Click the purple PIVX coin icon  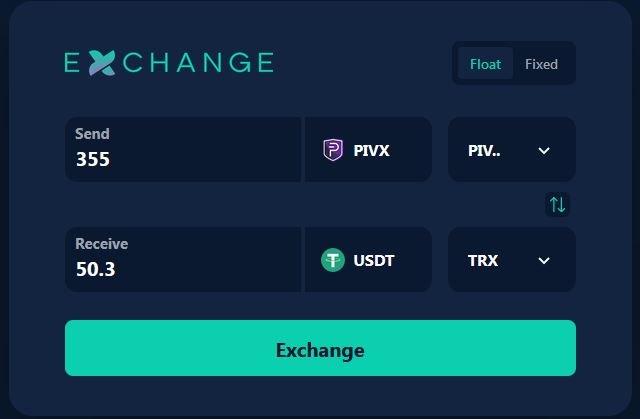click(x=333, y=150)
